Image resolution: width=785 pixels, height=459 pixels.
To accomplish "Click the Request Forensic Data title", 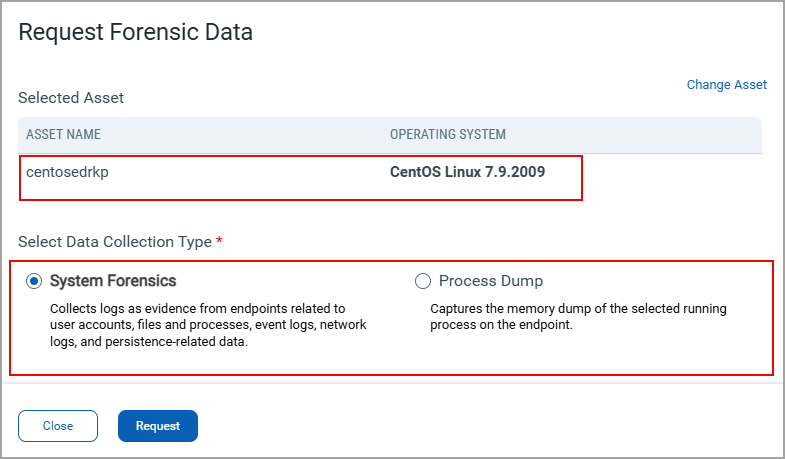I will tap(135, 32).
